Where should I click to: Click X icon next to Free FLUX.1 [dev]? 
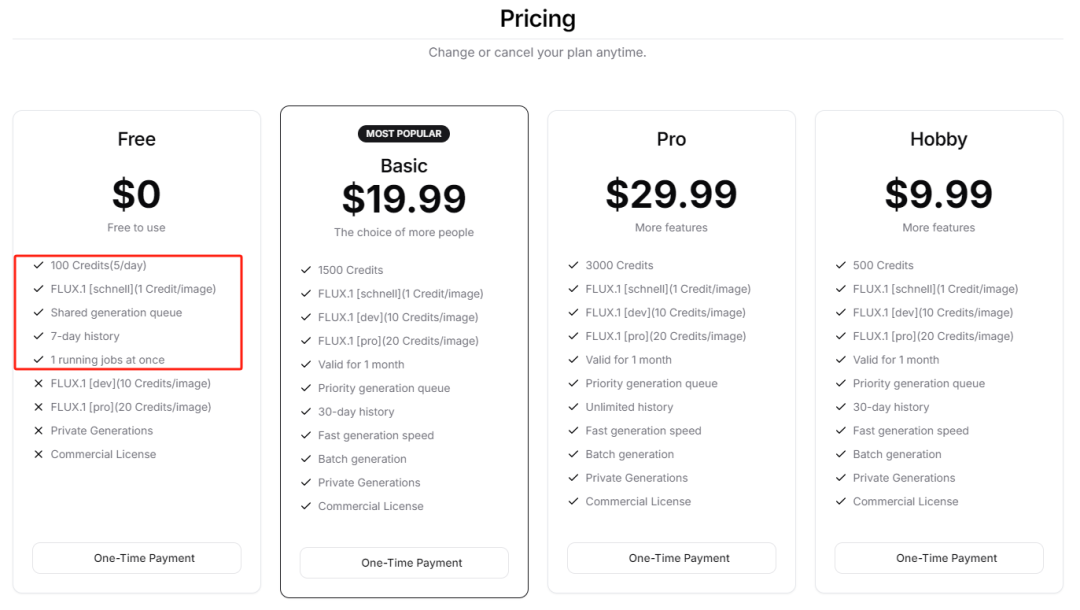39,384
